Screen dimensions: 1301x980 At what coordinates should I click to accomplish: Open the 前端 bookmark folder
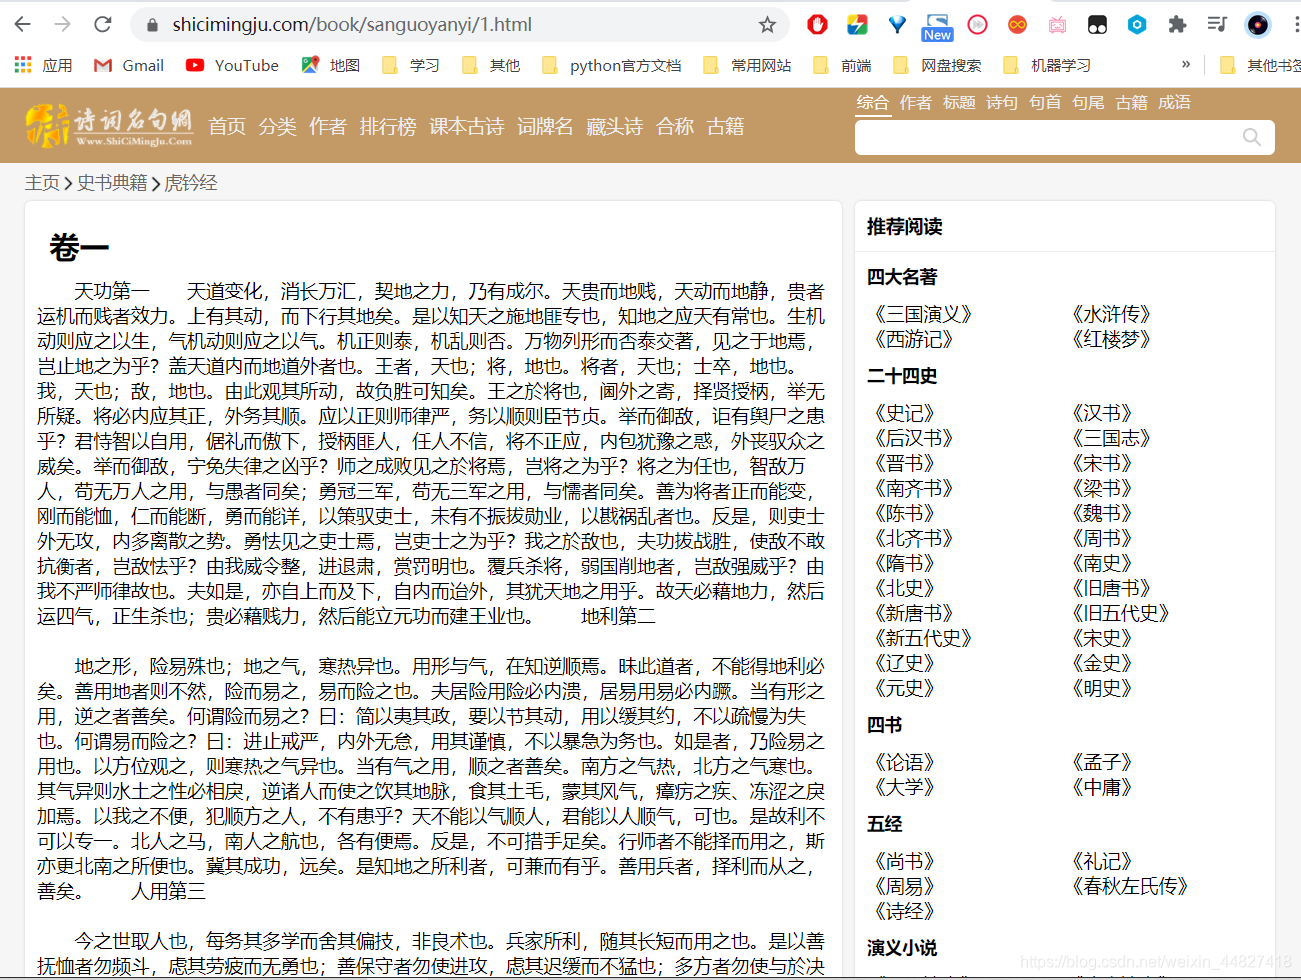[842, 65]
